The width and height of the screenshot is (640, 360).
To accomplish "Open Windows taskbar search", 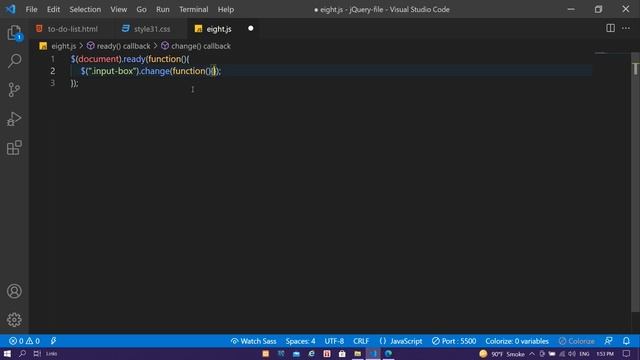I will 22,353.
